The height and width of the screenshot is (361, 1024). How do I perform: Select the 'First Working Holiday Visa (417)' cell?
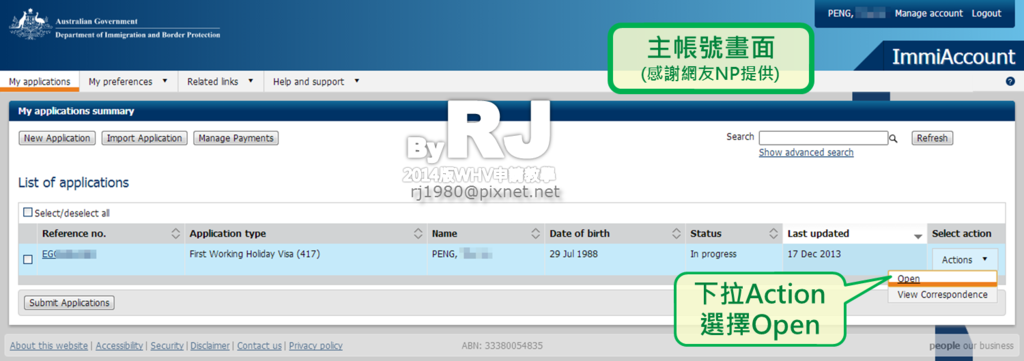coord(306,260)
